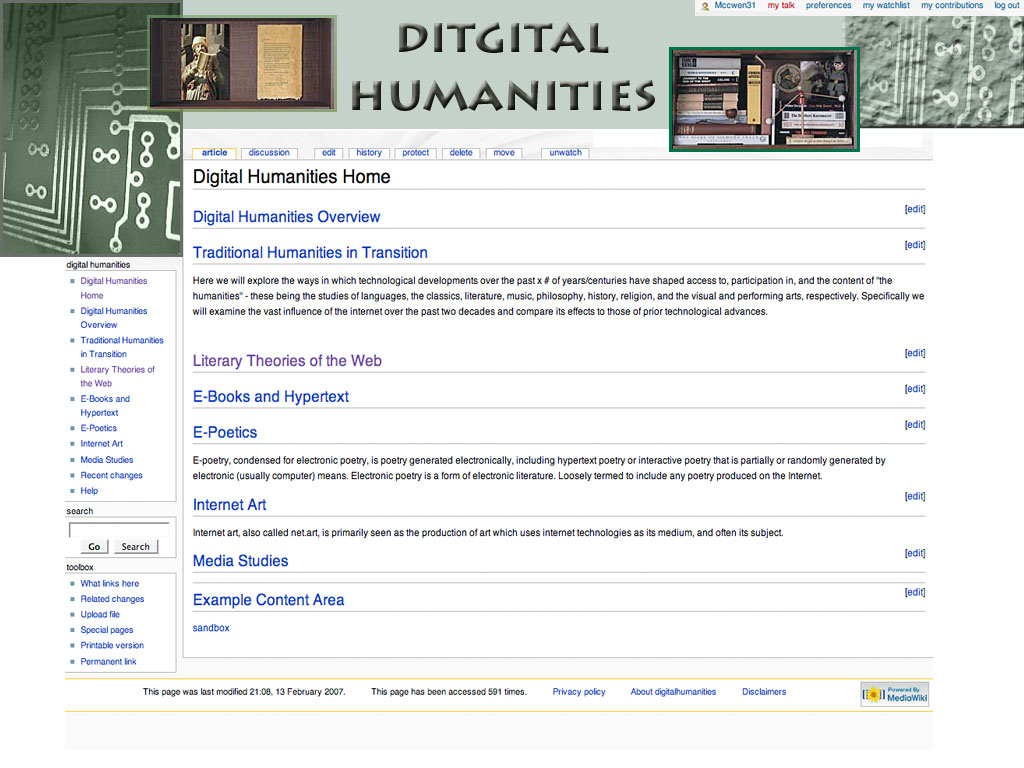Open Special pages in toolbox

(x=106, y=630)
